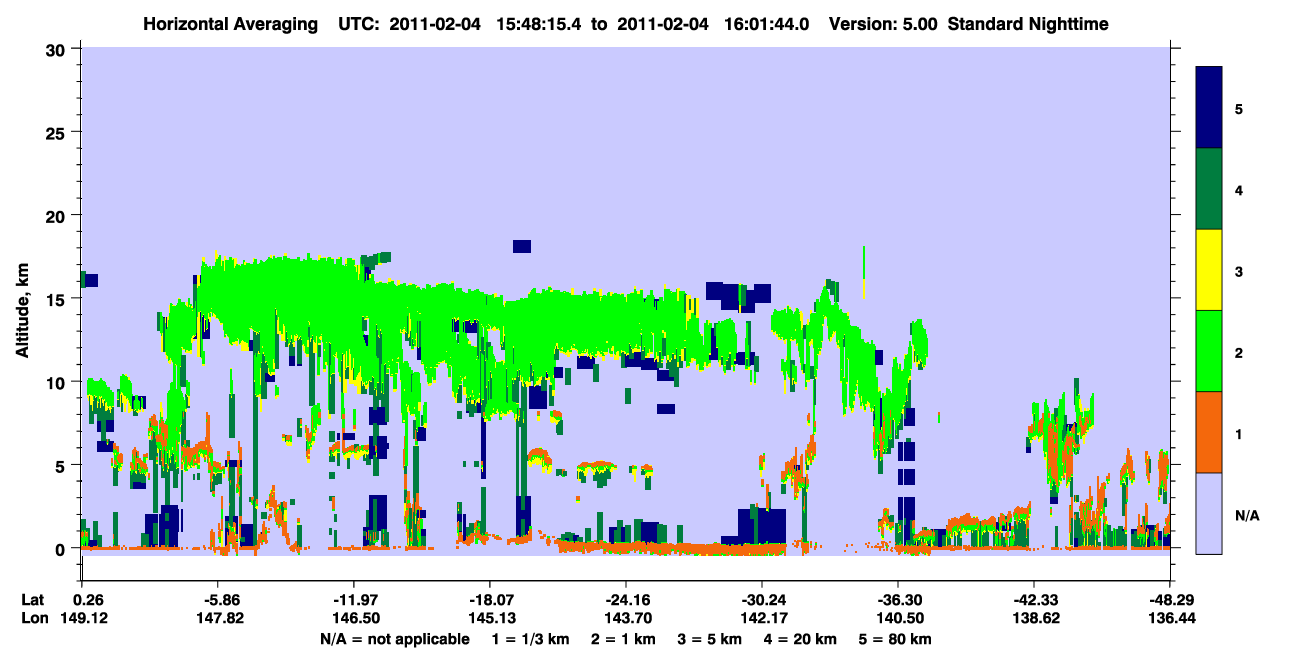Click the '4 = 20 km' footnote
Viewport: 1300px width, 667px height.
(x=802, y=639)
